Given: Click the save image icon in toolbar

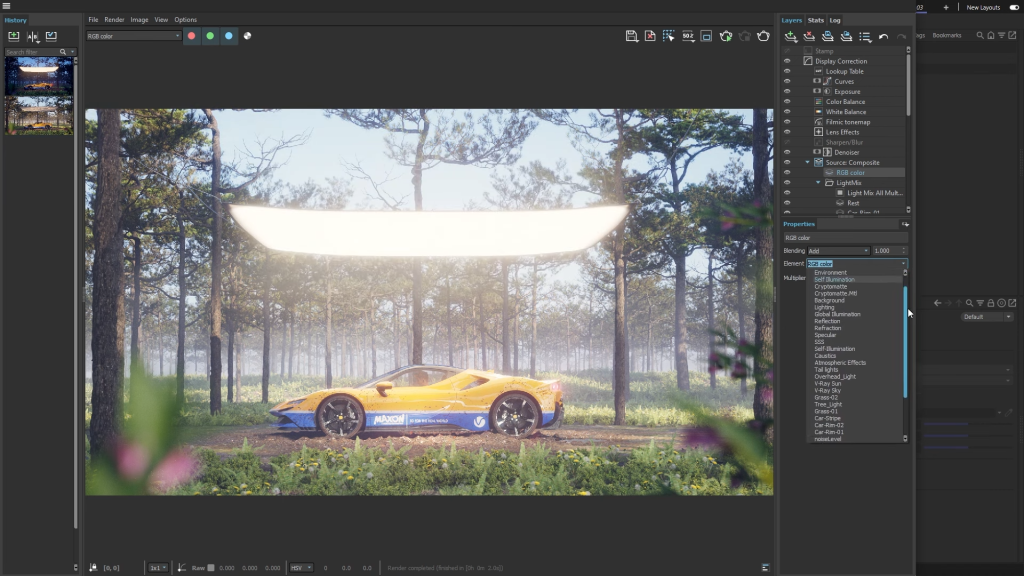Looking at the screenshot, I should tap(631, 36).
